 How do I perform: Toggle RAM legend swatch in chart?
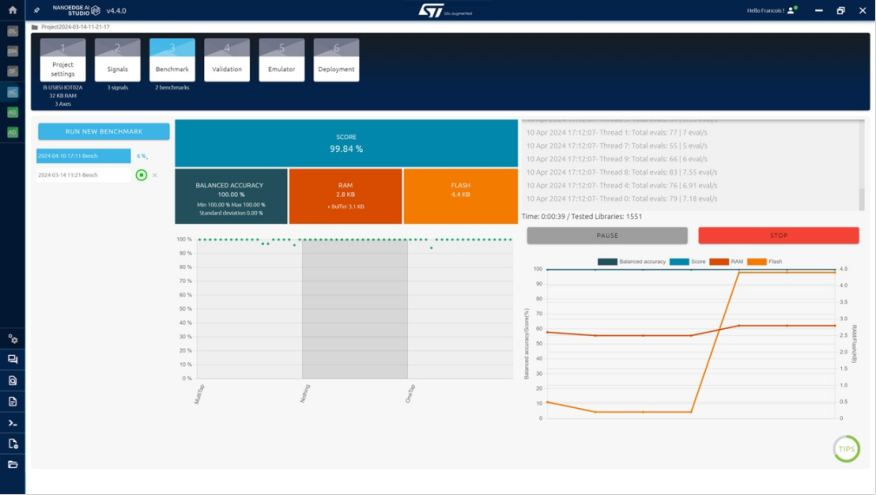click(x=719, y=261)
